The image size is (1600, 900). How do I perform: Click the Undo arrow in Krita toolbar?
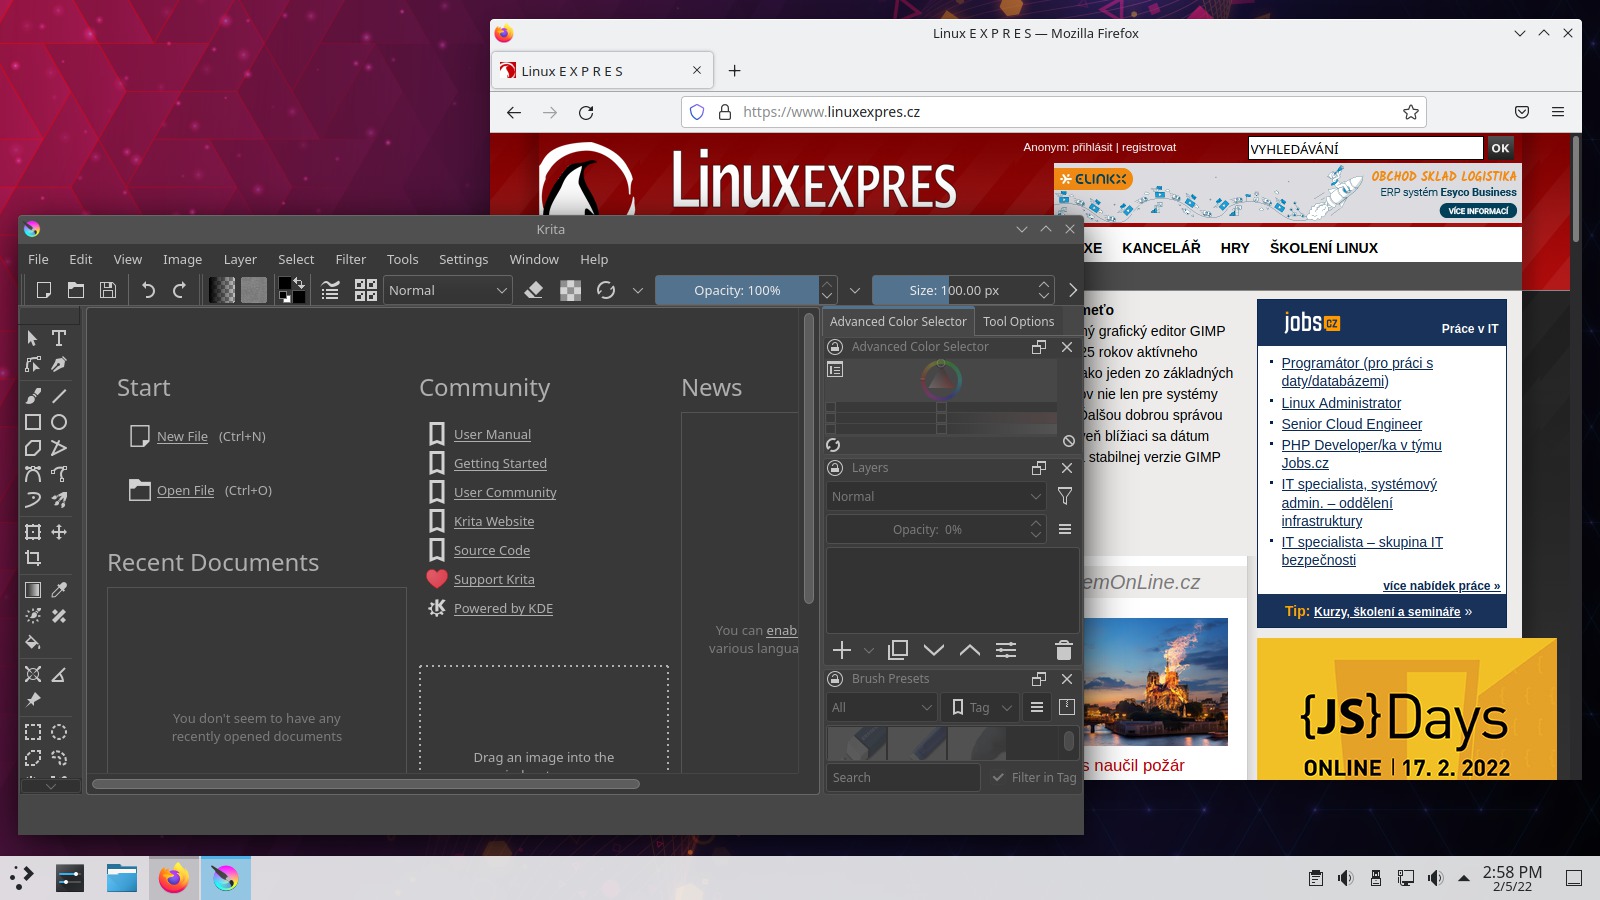pyautogui.click(x=148, y=290)
